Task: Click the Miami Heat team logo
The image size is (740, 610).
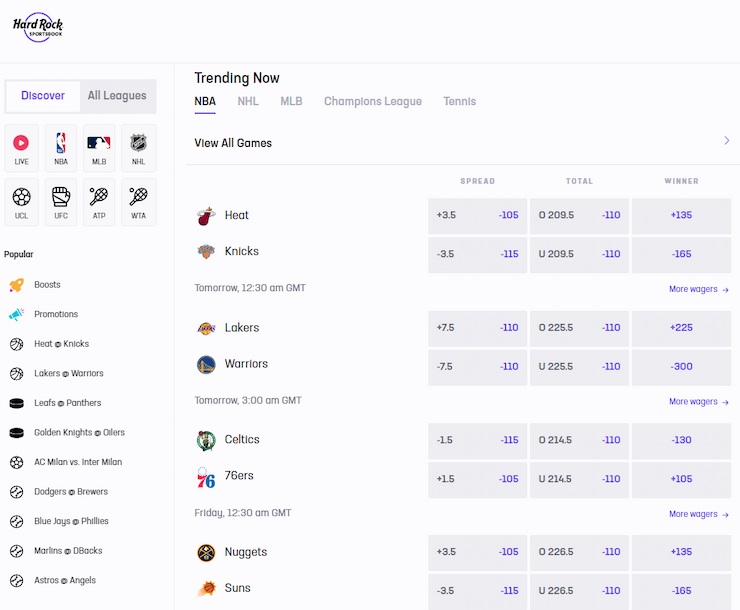Action: coord(206,216)
